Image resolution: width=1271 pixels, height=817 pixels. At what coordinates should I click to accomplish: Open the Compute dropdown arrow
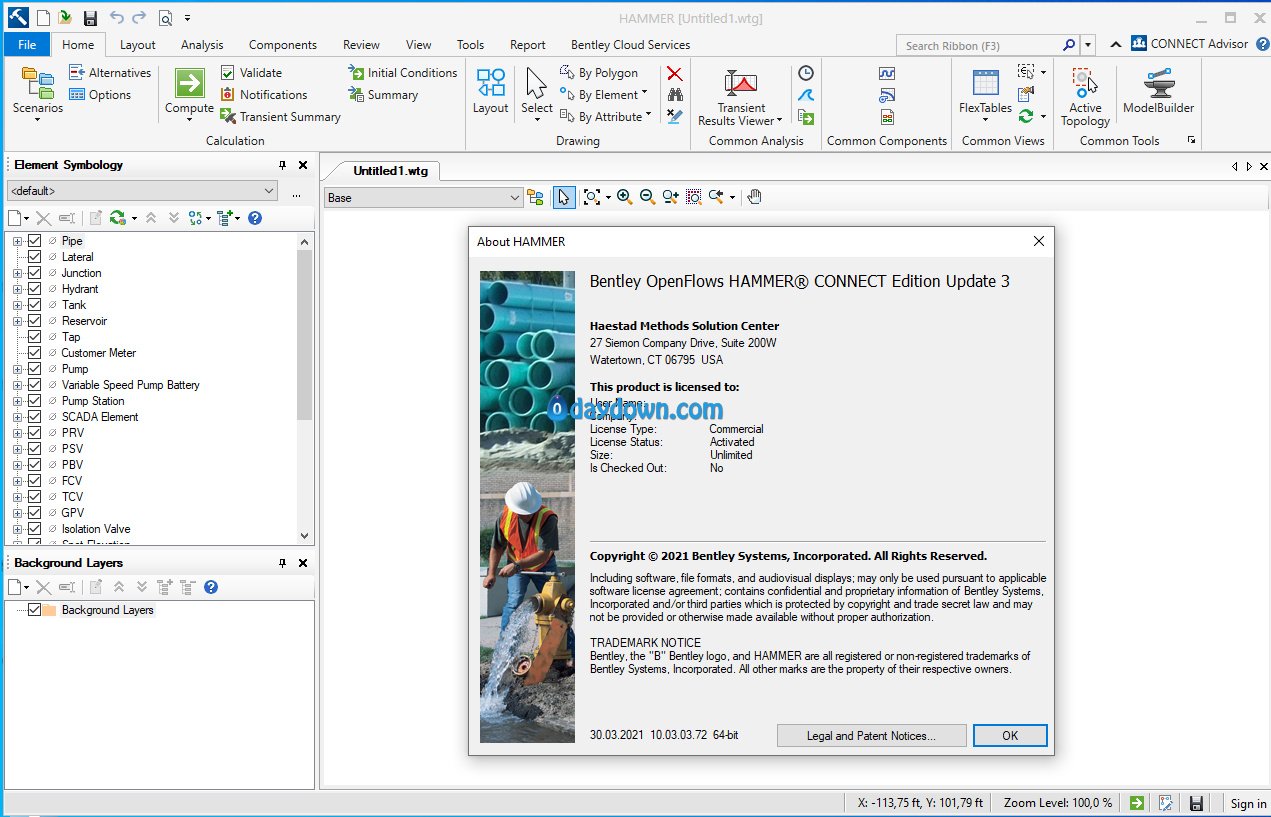189,120
